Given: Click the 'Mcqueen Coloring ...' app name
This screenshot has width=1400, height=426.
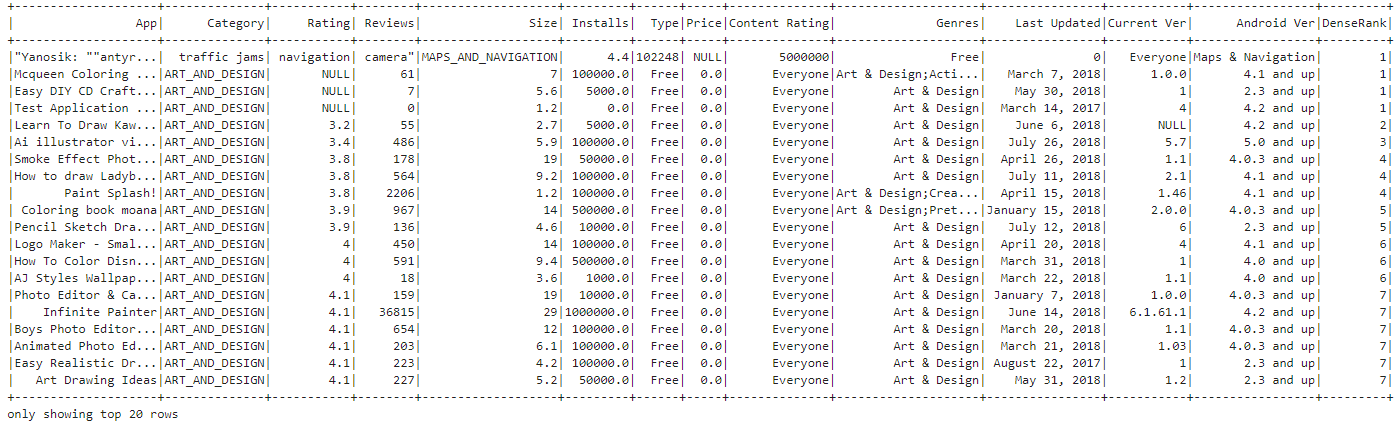Looking at the screenshot, I should coord(85,74).
